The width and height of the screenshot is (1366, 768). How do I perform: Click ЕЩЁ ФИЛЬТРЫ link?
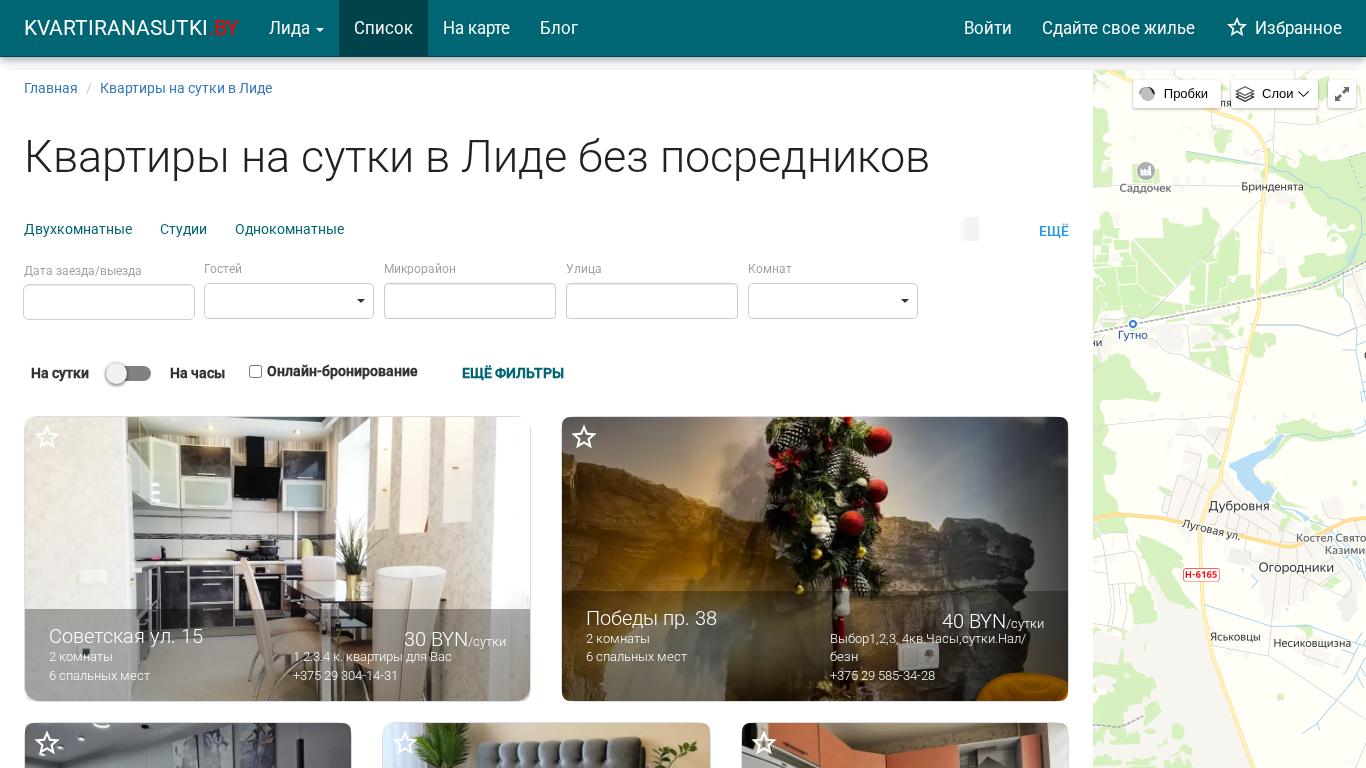click(512, 373)
